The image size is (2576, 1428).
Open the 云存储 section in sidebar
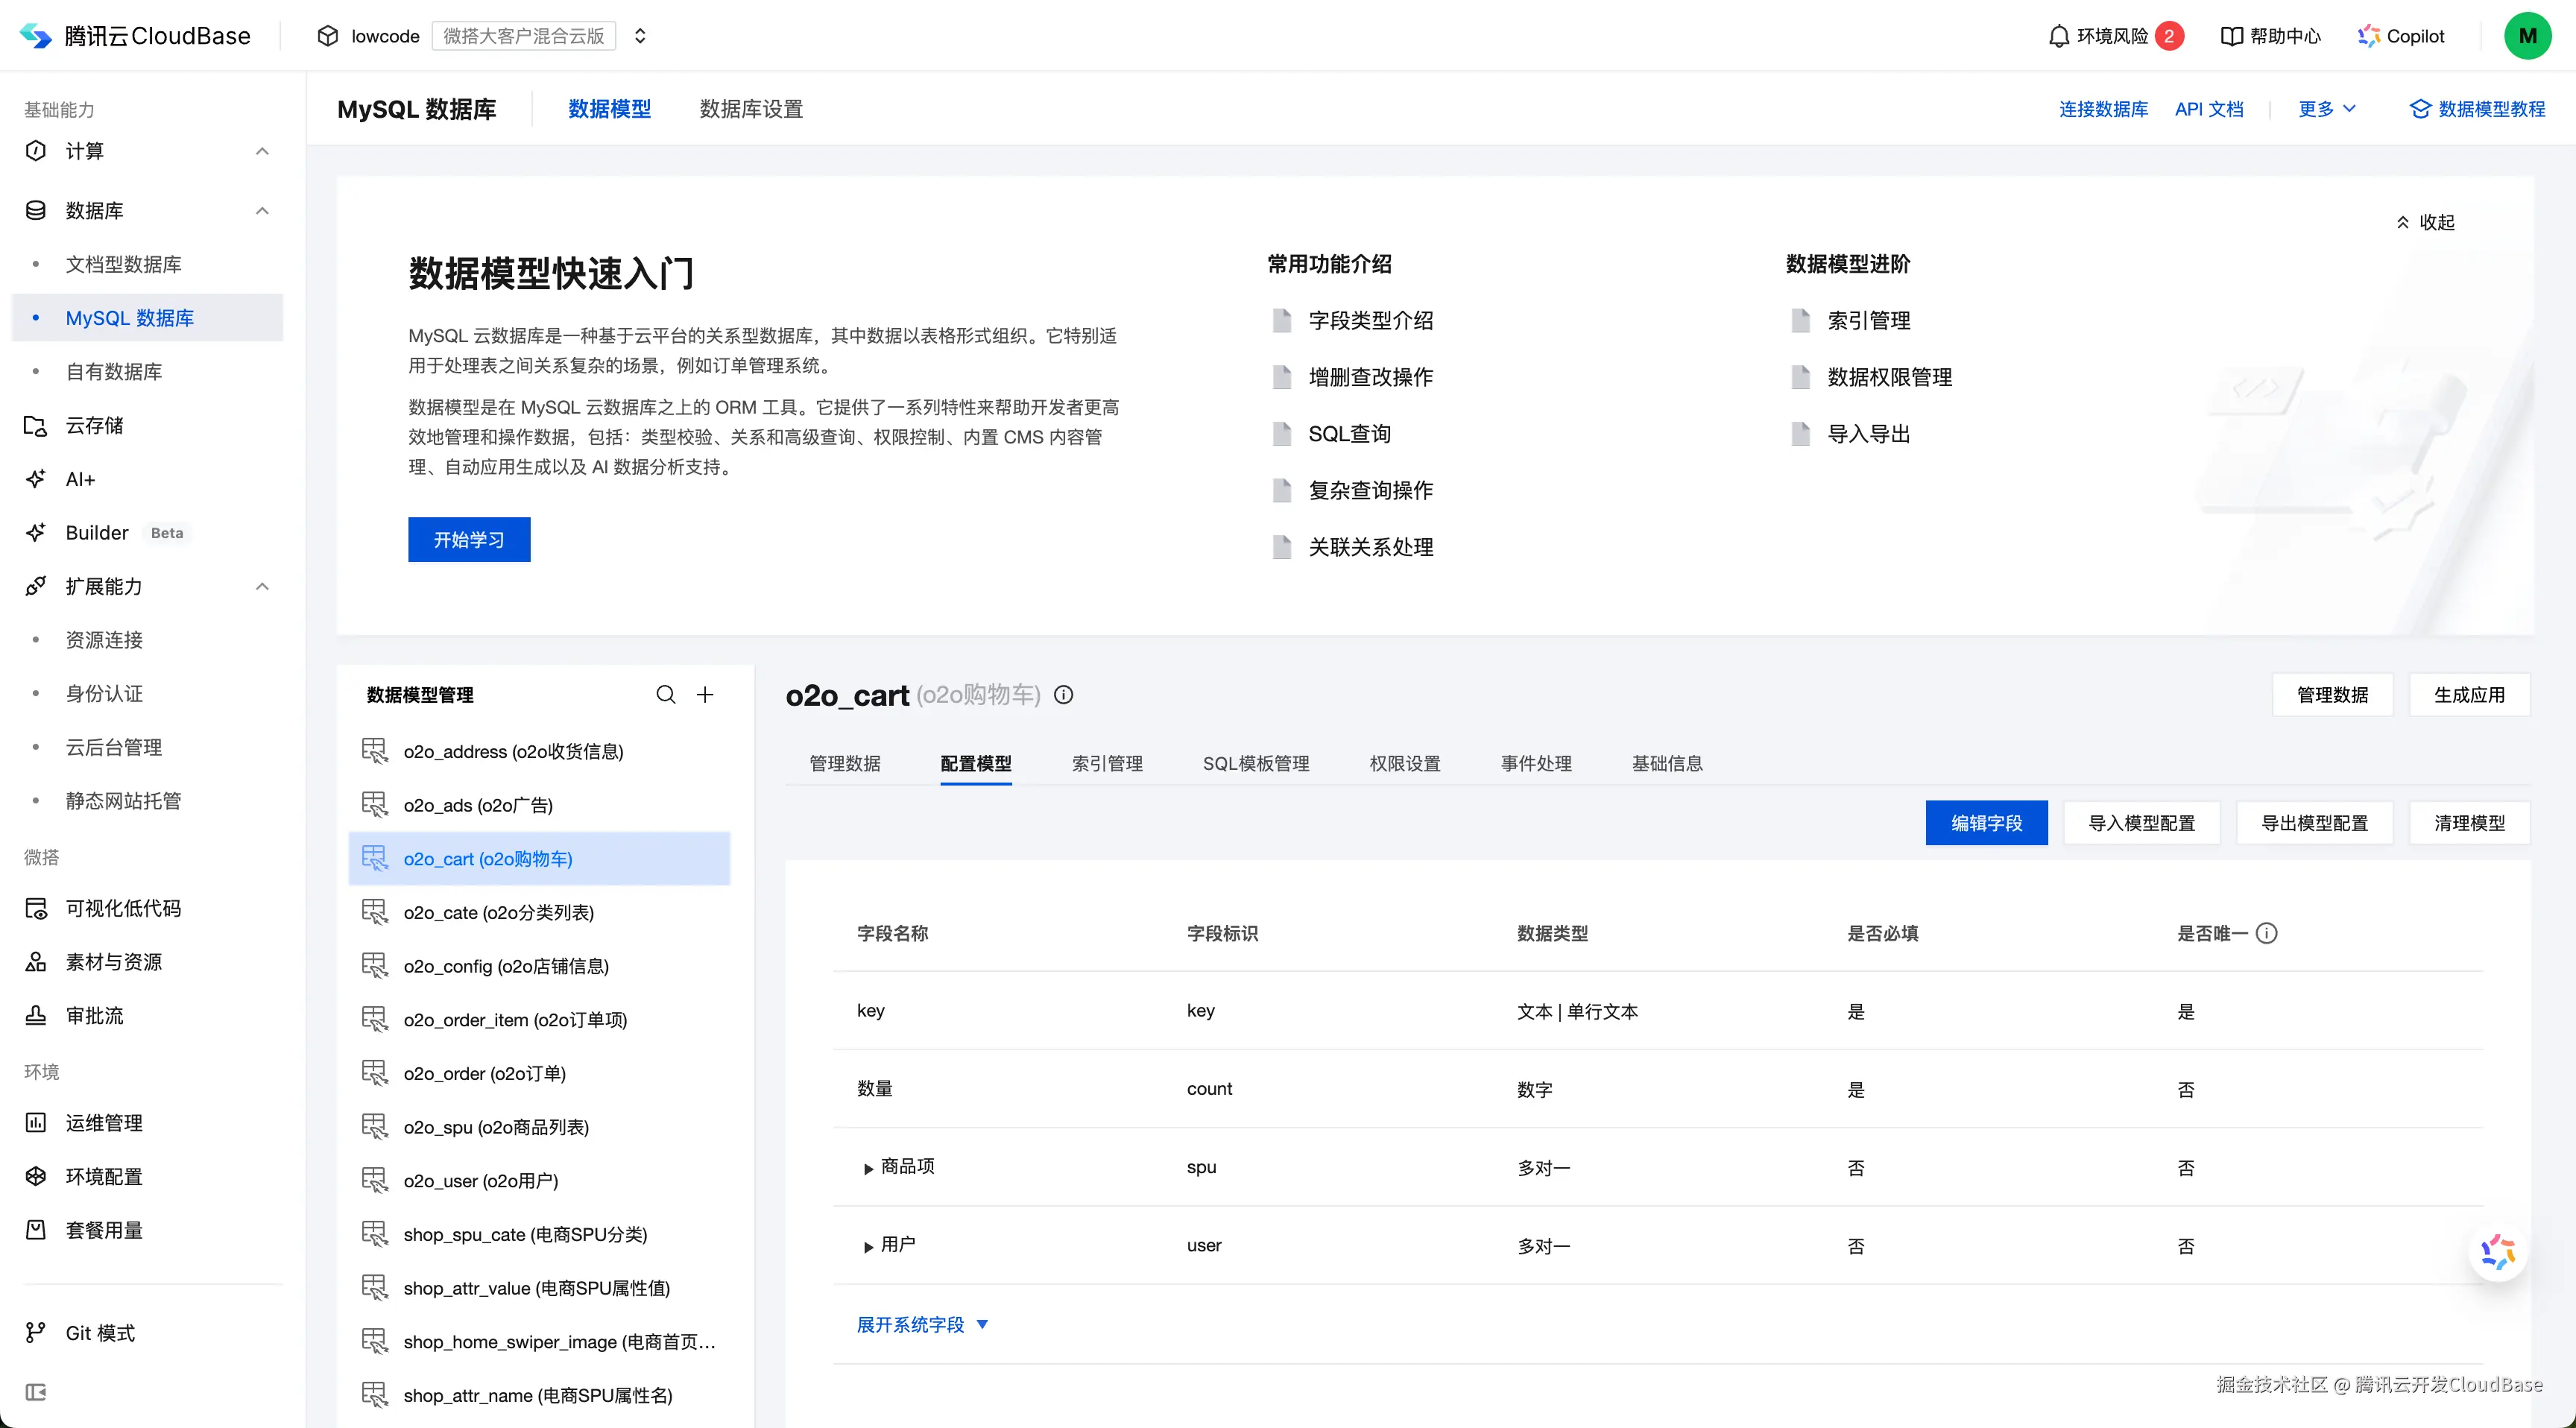point(93,425)
